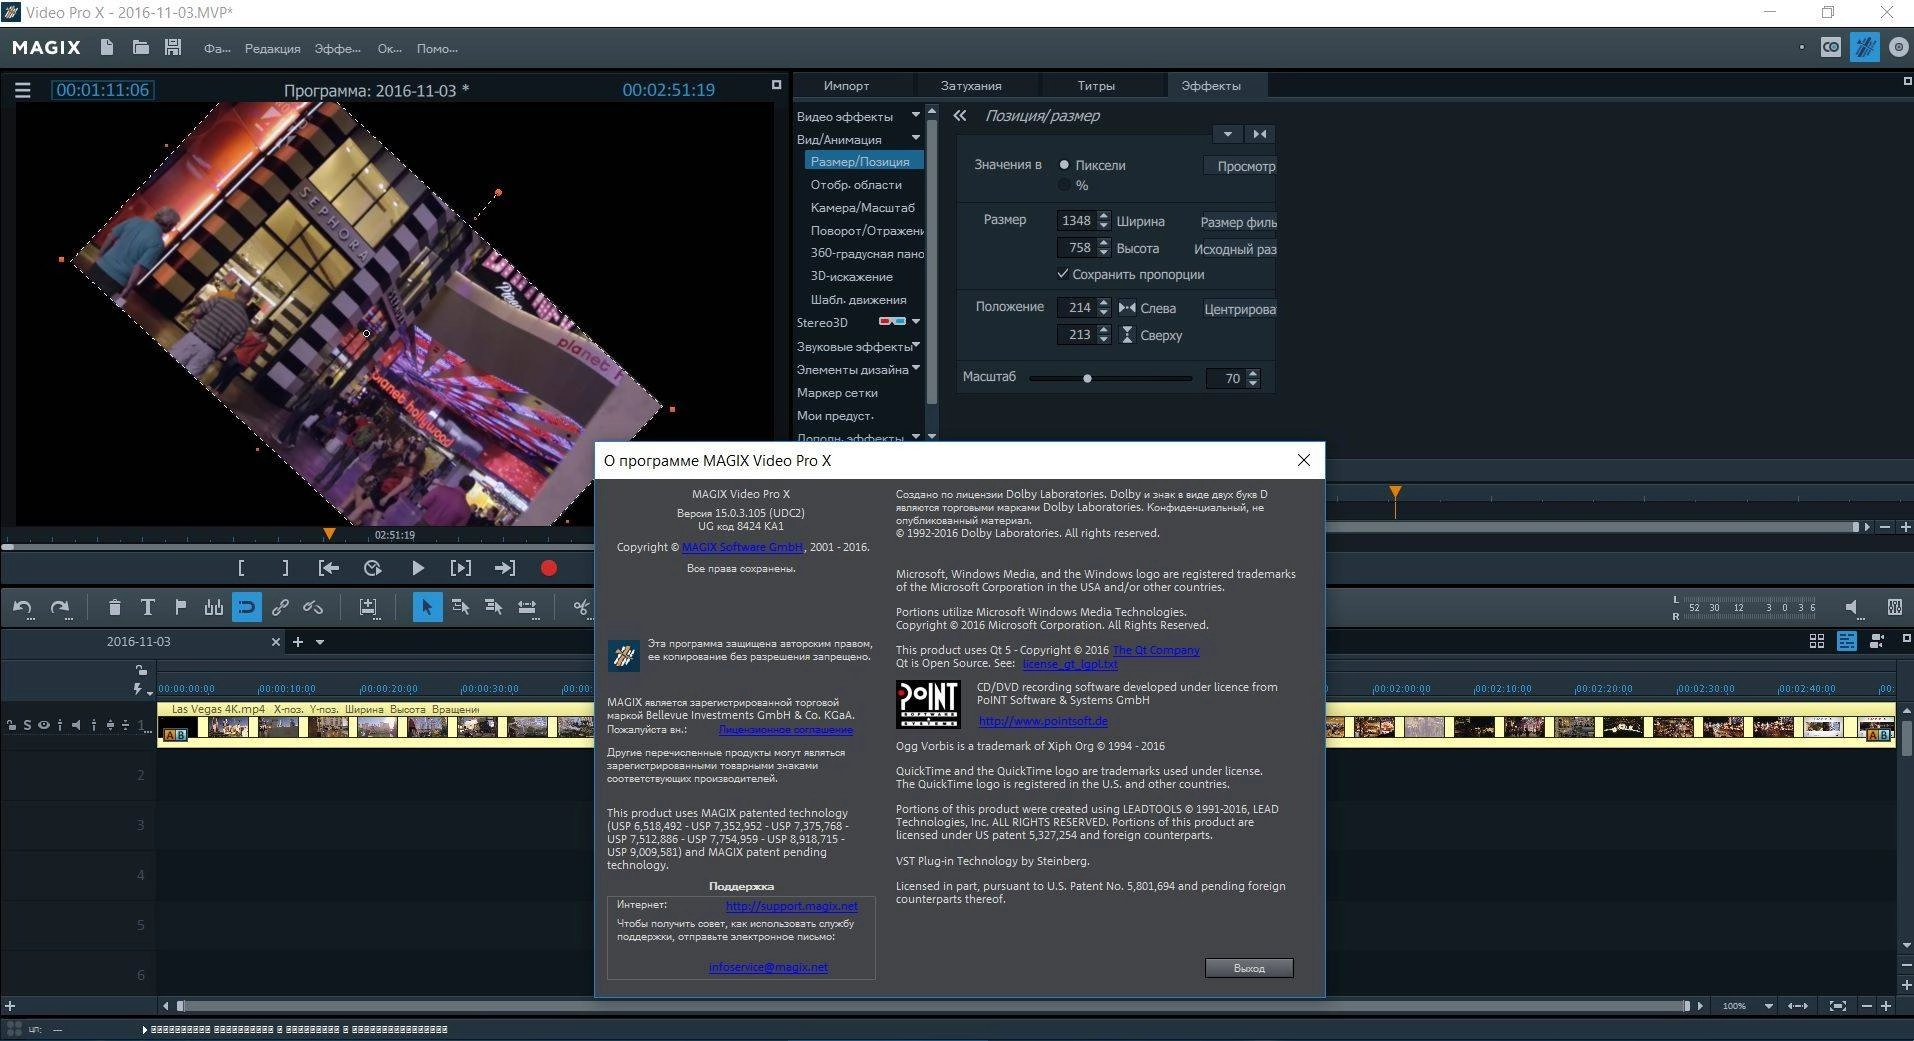The image size is (1914, 1041).
Task: Switch to Титры tab
Action: 1096,85
